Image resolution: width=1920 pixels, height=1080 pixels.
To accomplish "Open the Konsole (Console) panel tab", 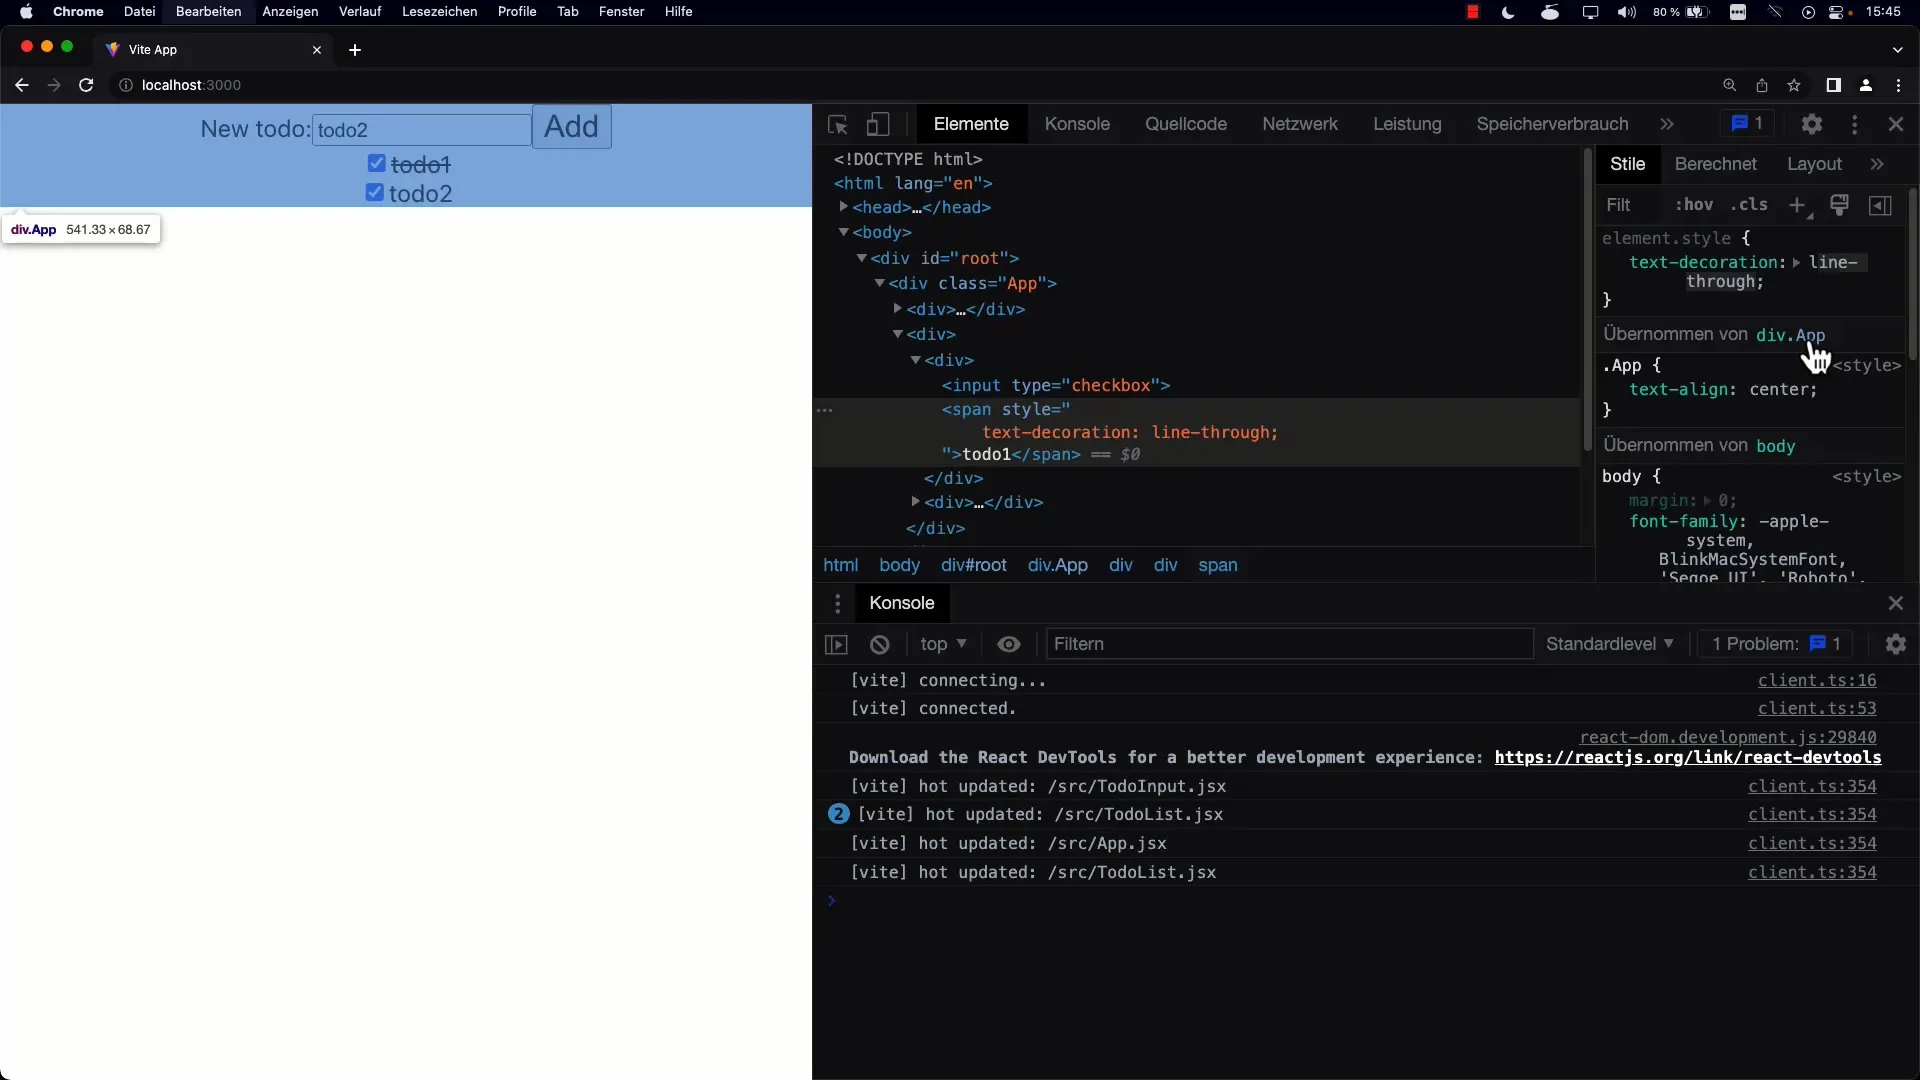I will [x=1079, y=123].
